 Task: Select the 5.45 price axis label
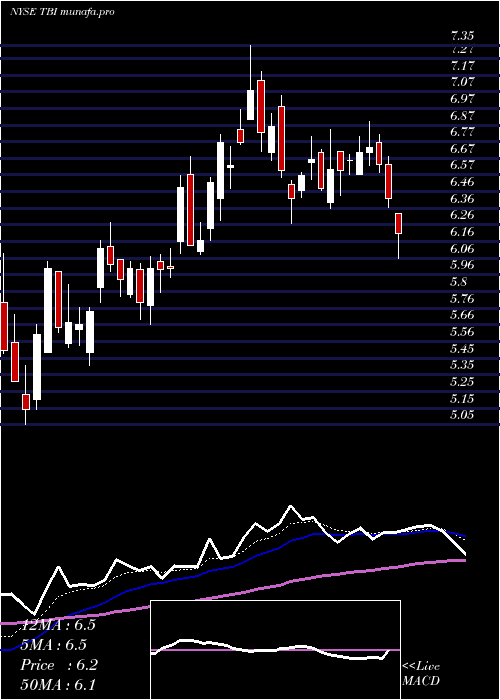pyautogui.click(x=462, y=349)
